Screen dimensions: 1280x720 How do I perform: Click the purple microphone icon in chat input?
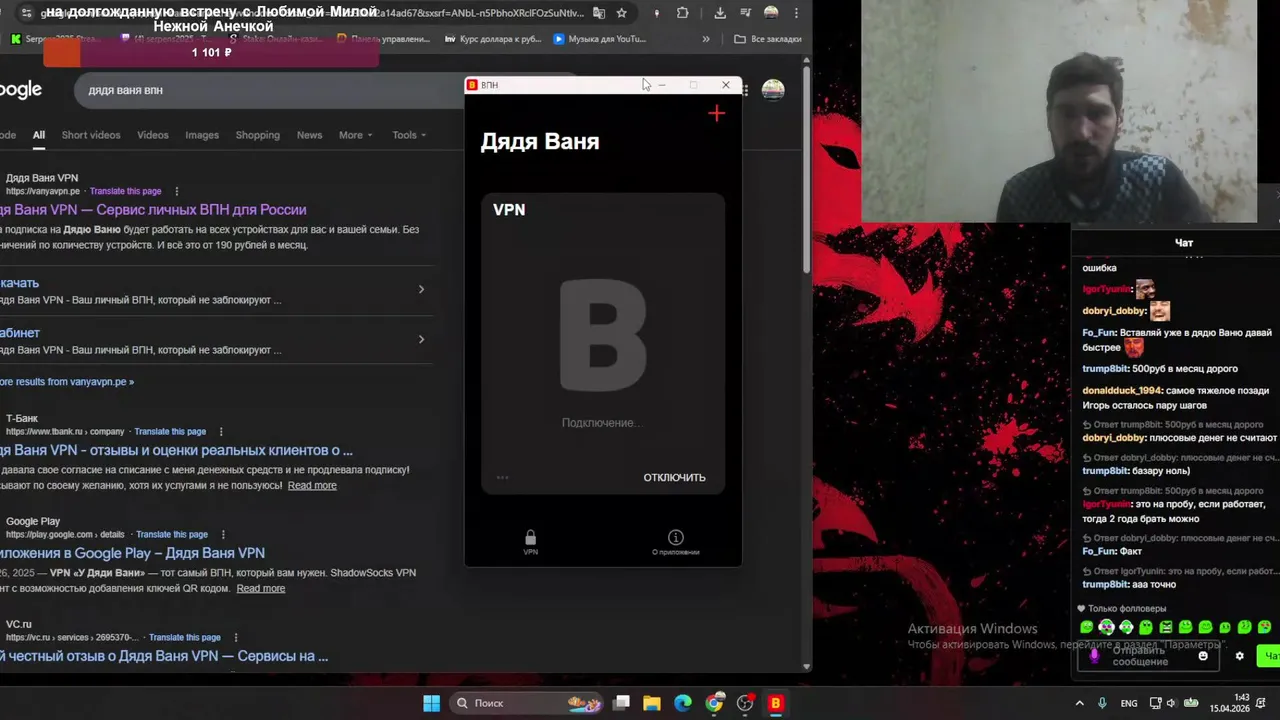click(1094, 656)
